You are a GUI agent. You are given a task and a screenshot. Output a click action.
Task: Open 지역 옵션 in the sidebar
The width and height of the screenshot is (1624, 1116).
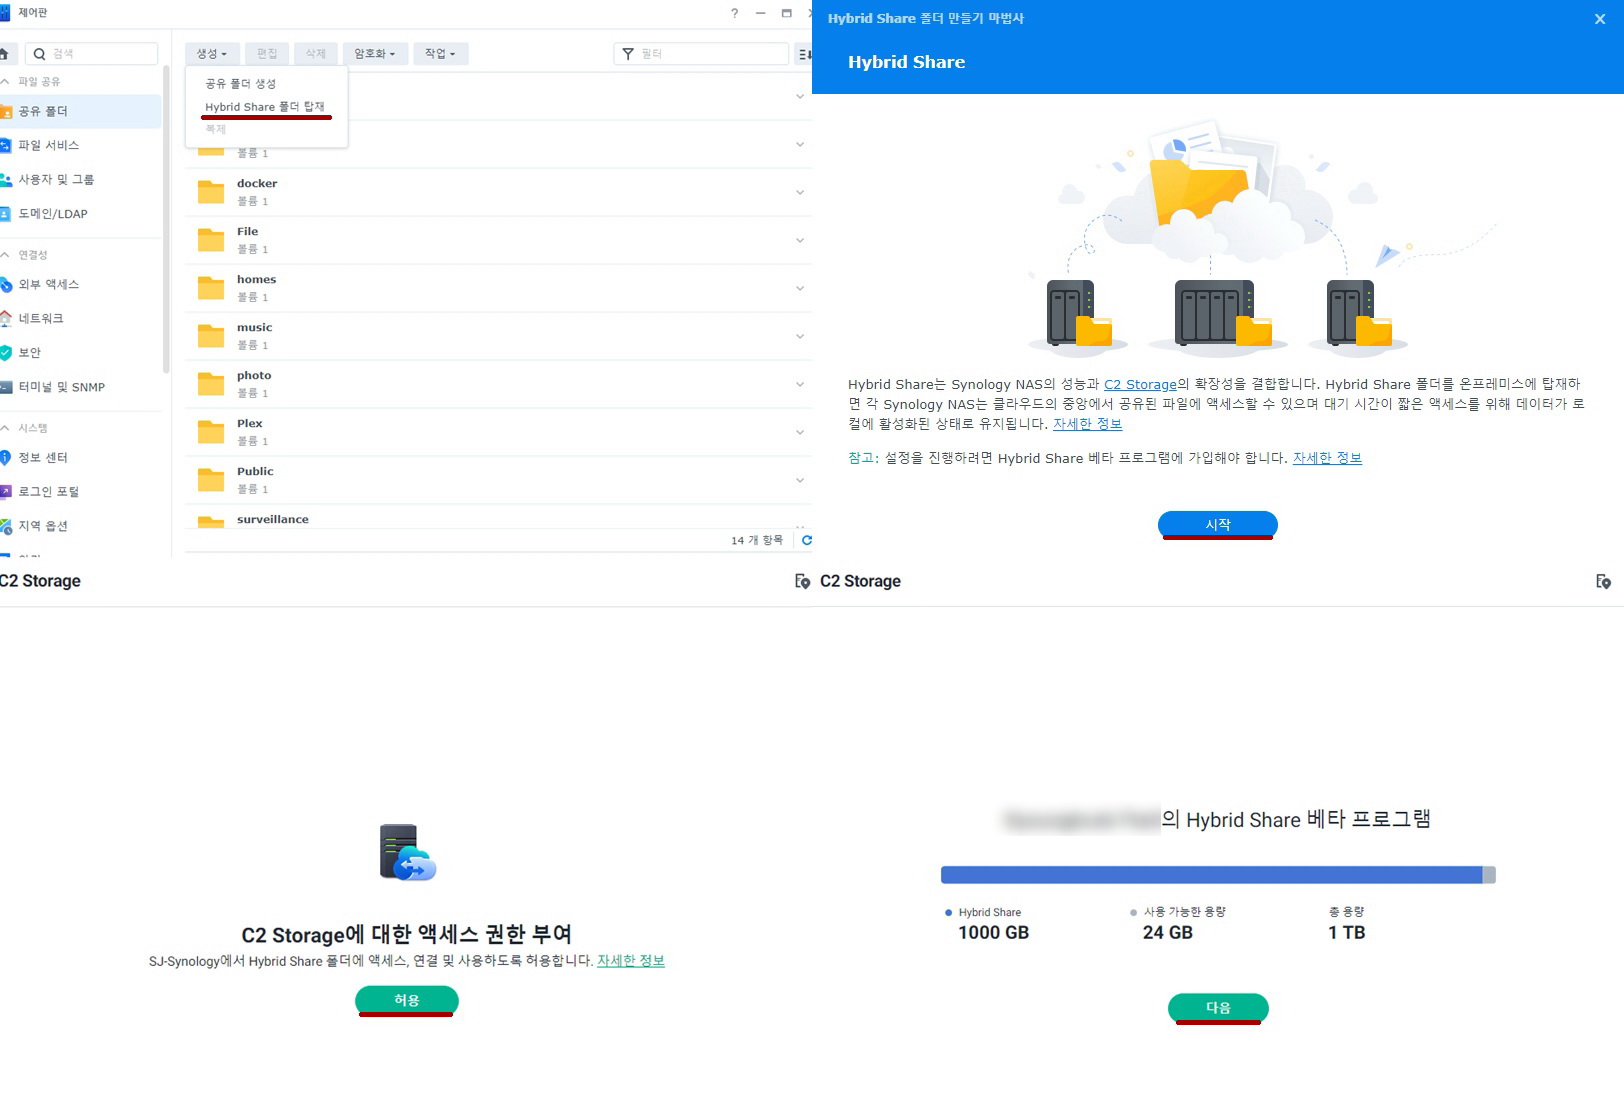coord(80,526)
